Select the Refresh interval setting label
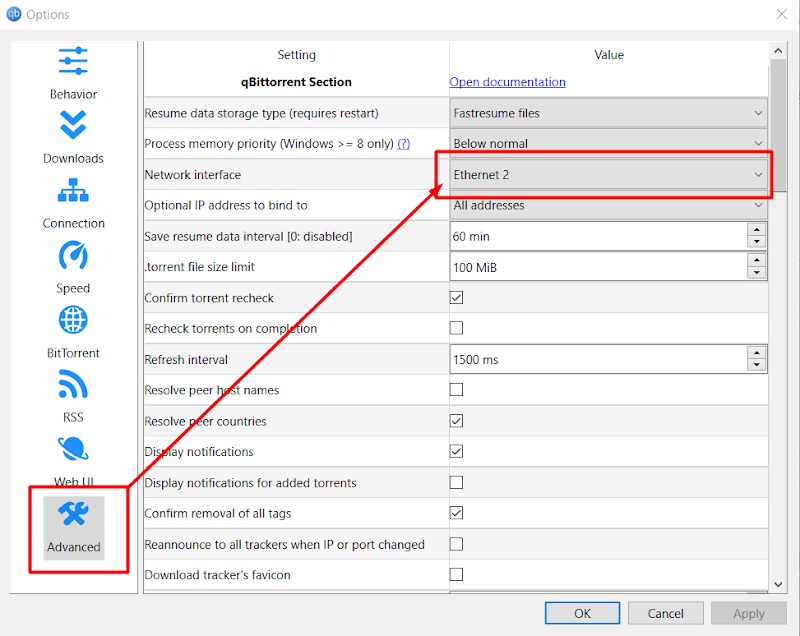The width and height of the screenshot is (800, 636). click(x=186, y=360)
